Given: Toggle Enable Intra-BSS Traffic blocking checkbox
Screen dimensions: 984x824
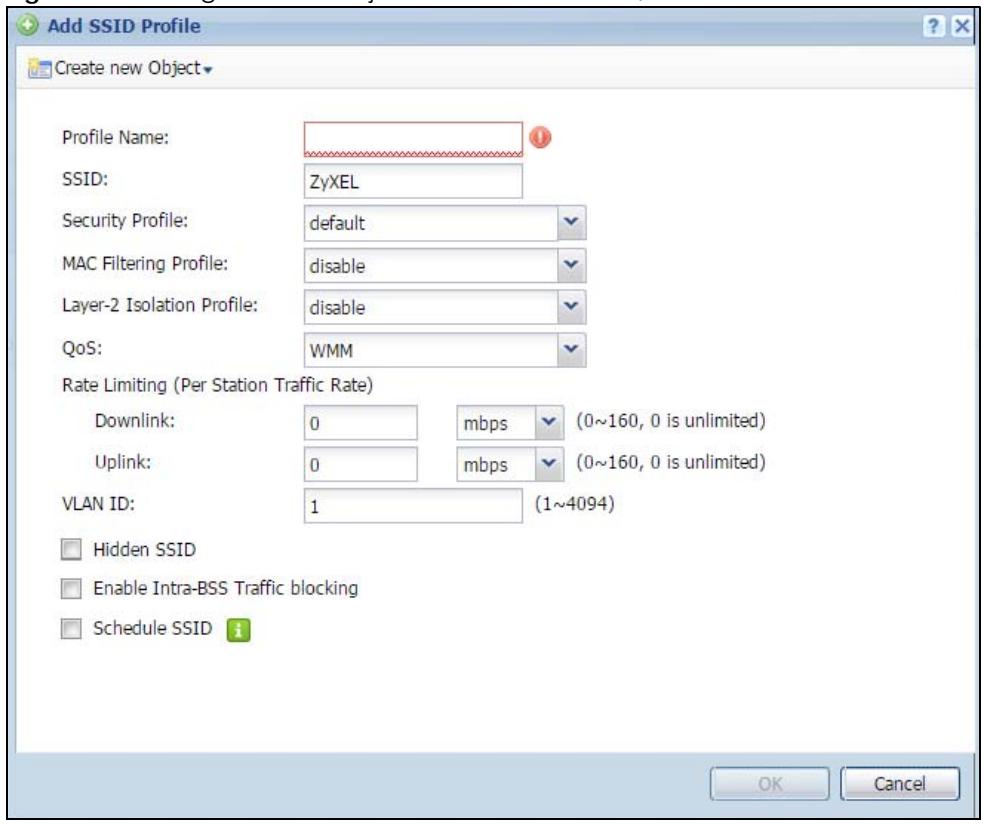Looking at the screenshot, I should click(x=71, y=589).
